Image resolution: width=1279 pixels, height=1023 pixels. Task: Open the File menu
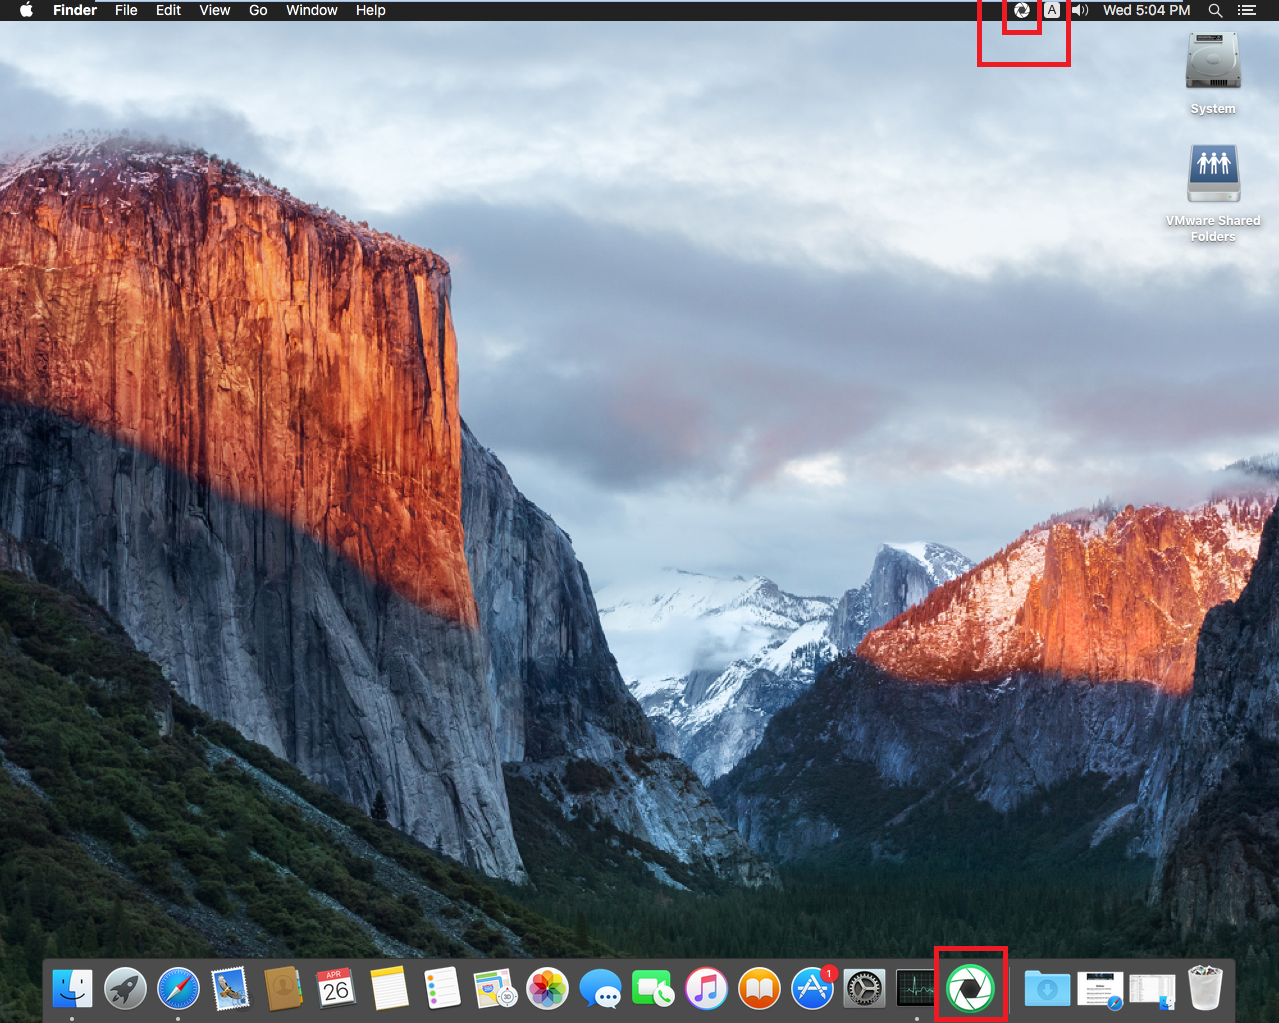tap(126, 10)
